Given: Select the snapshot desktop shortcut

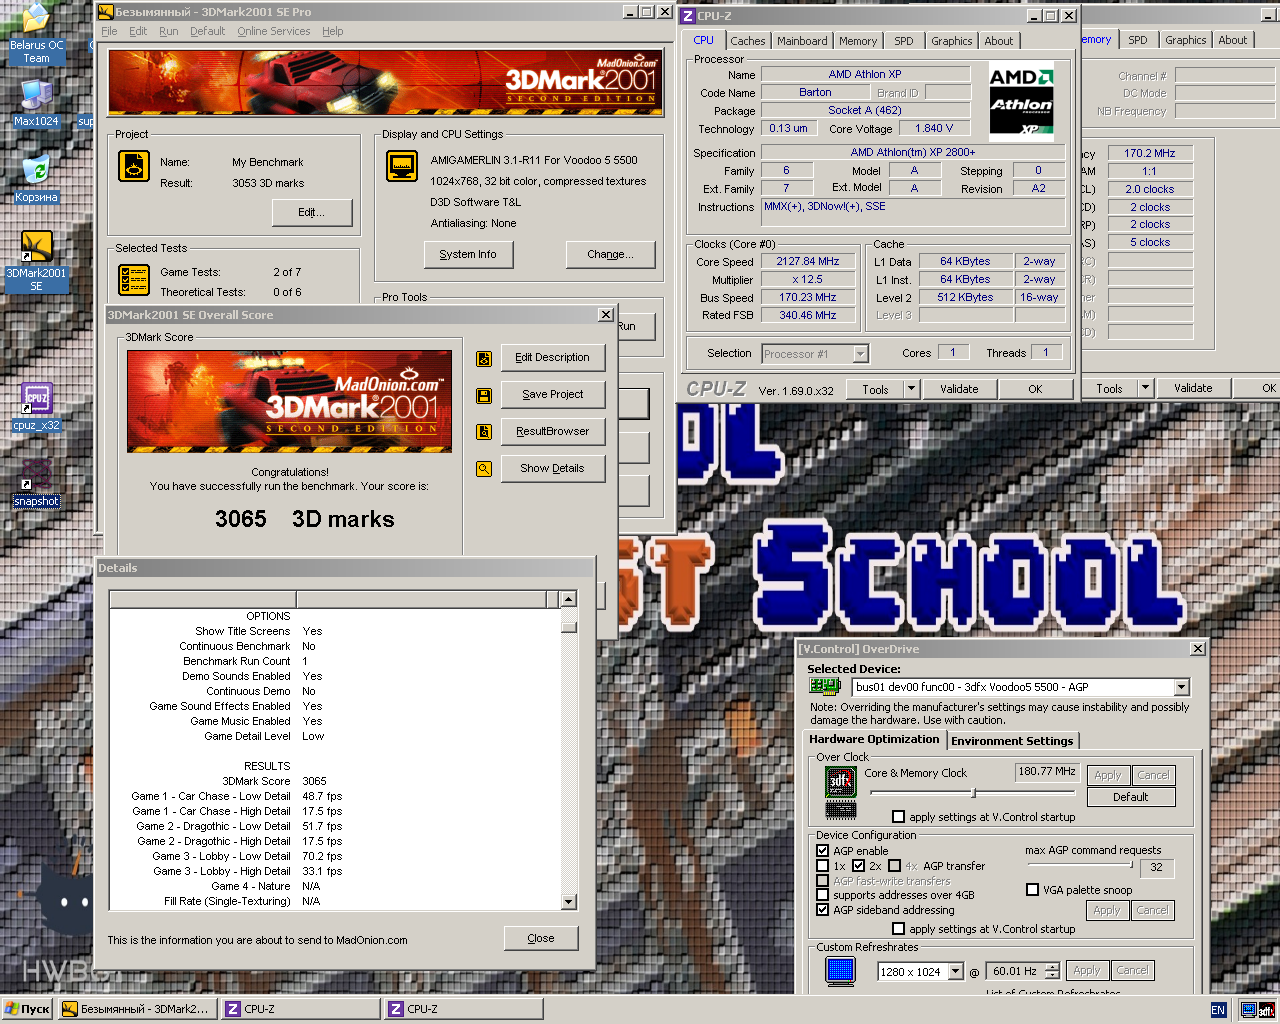Looking at the screenshot, I should click(36, 483).
